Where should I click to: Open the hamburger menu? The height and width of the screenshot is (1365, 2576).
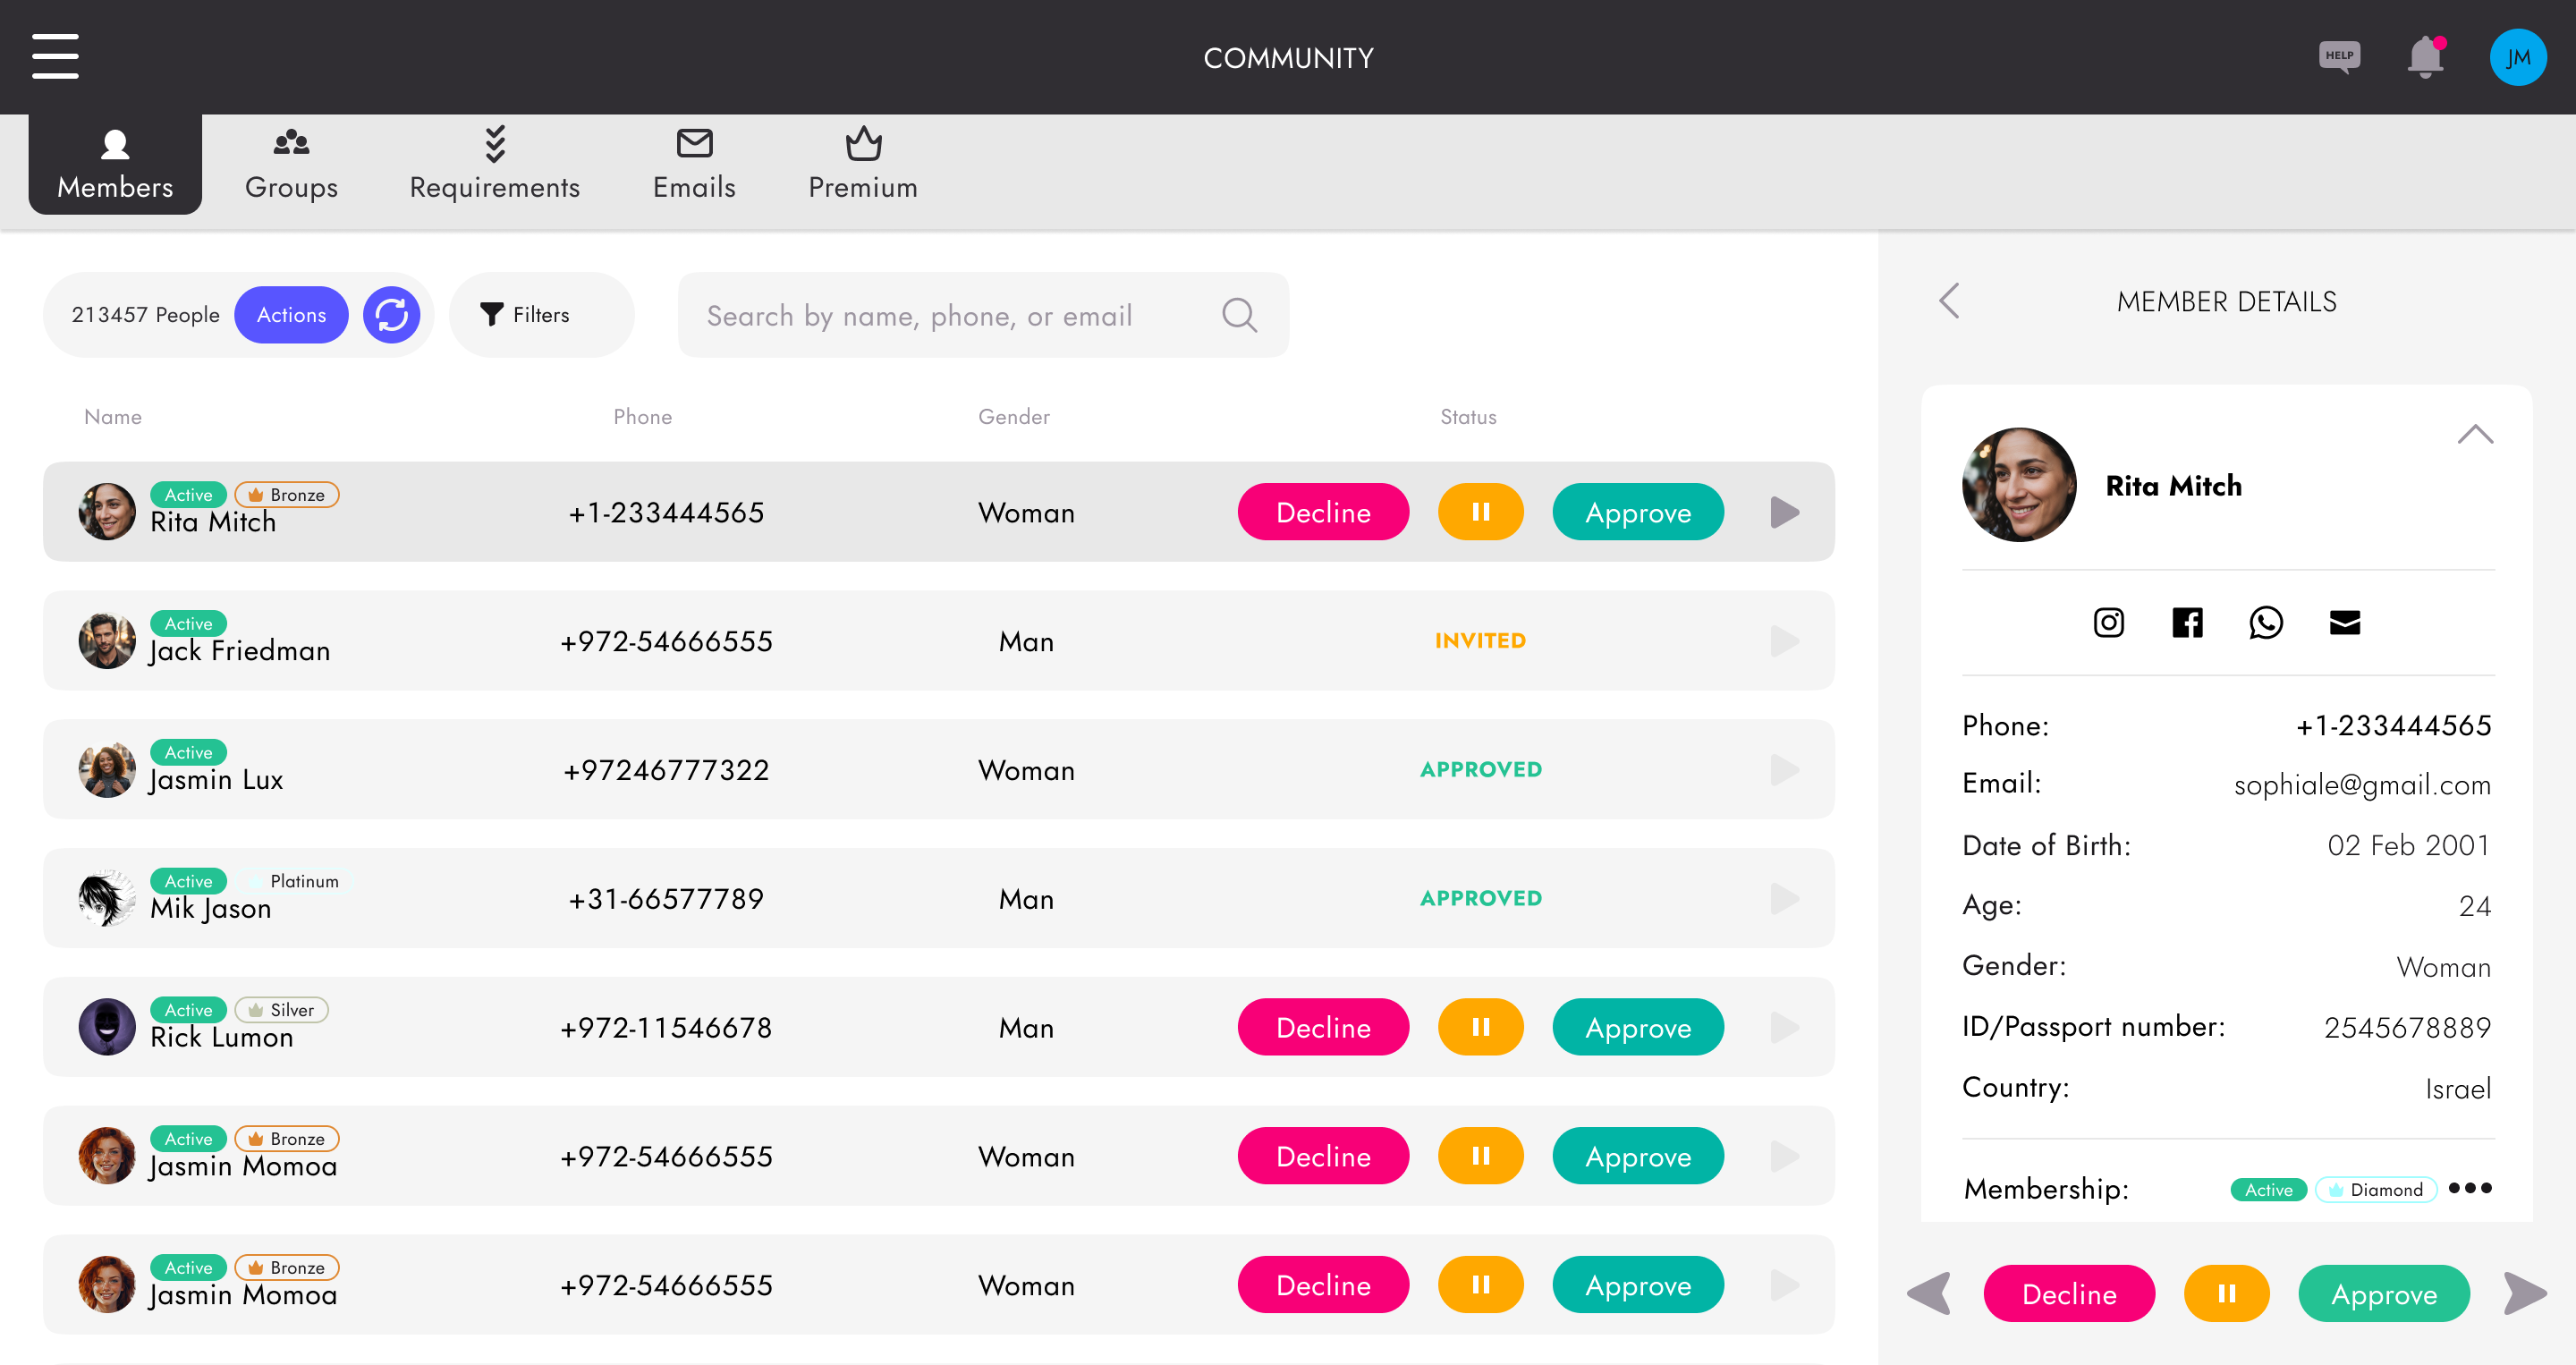coord(55,56)
